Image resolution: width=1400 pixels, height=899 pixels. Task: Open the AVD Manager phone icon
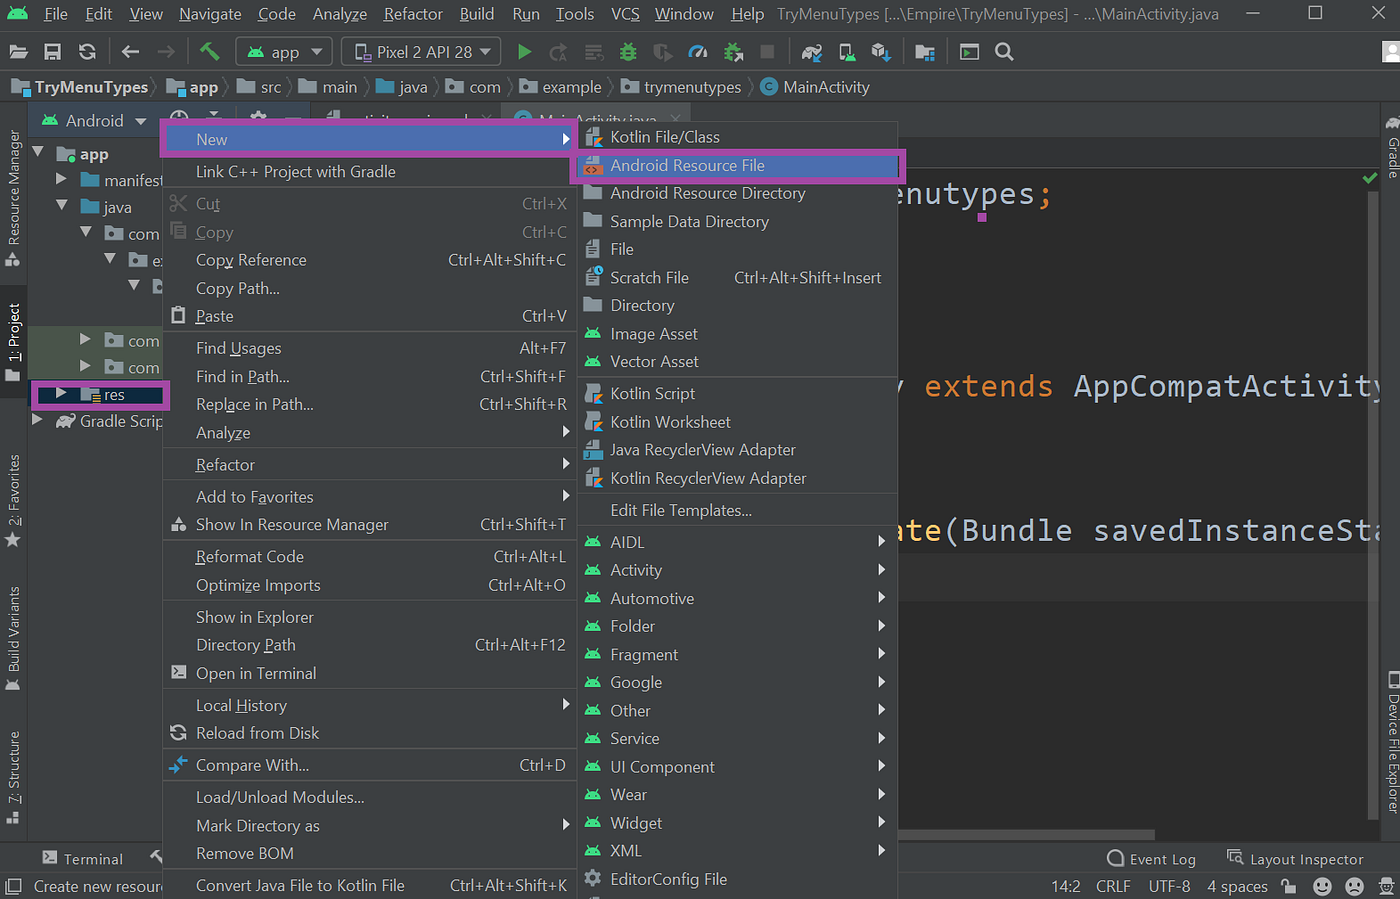click(845, 51)
